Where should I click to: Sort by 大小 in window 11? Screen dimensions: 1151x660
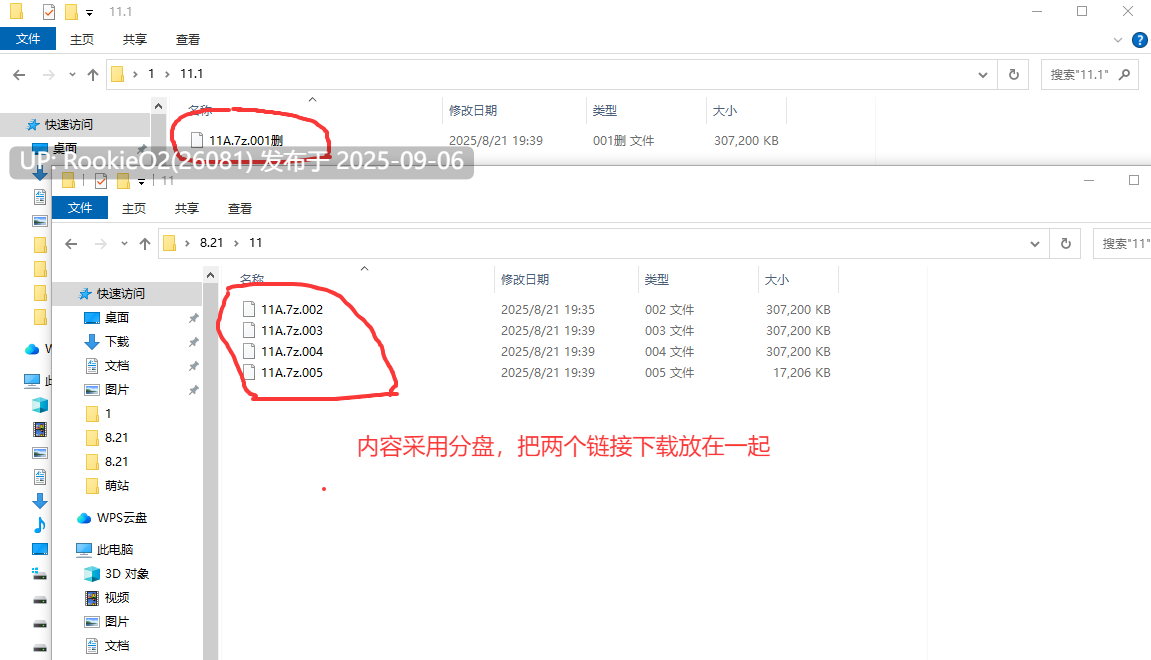777,279
